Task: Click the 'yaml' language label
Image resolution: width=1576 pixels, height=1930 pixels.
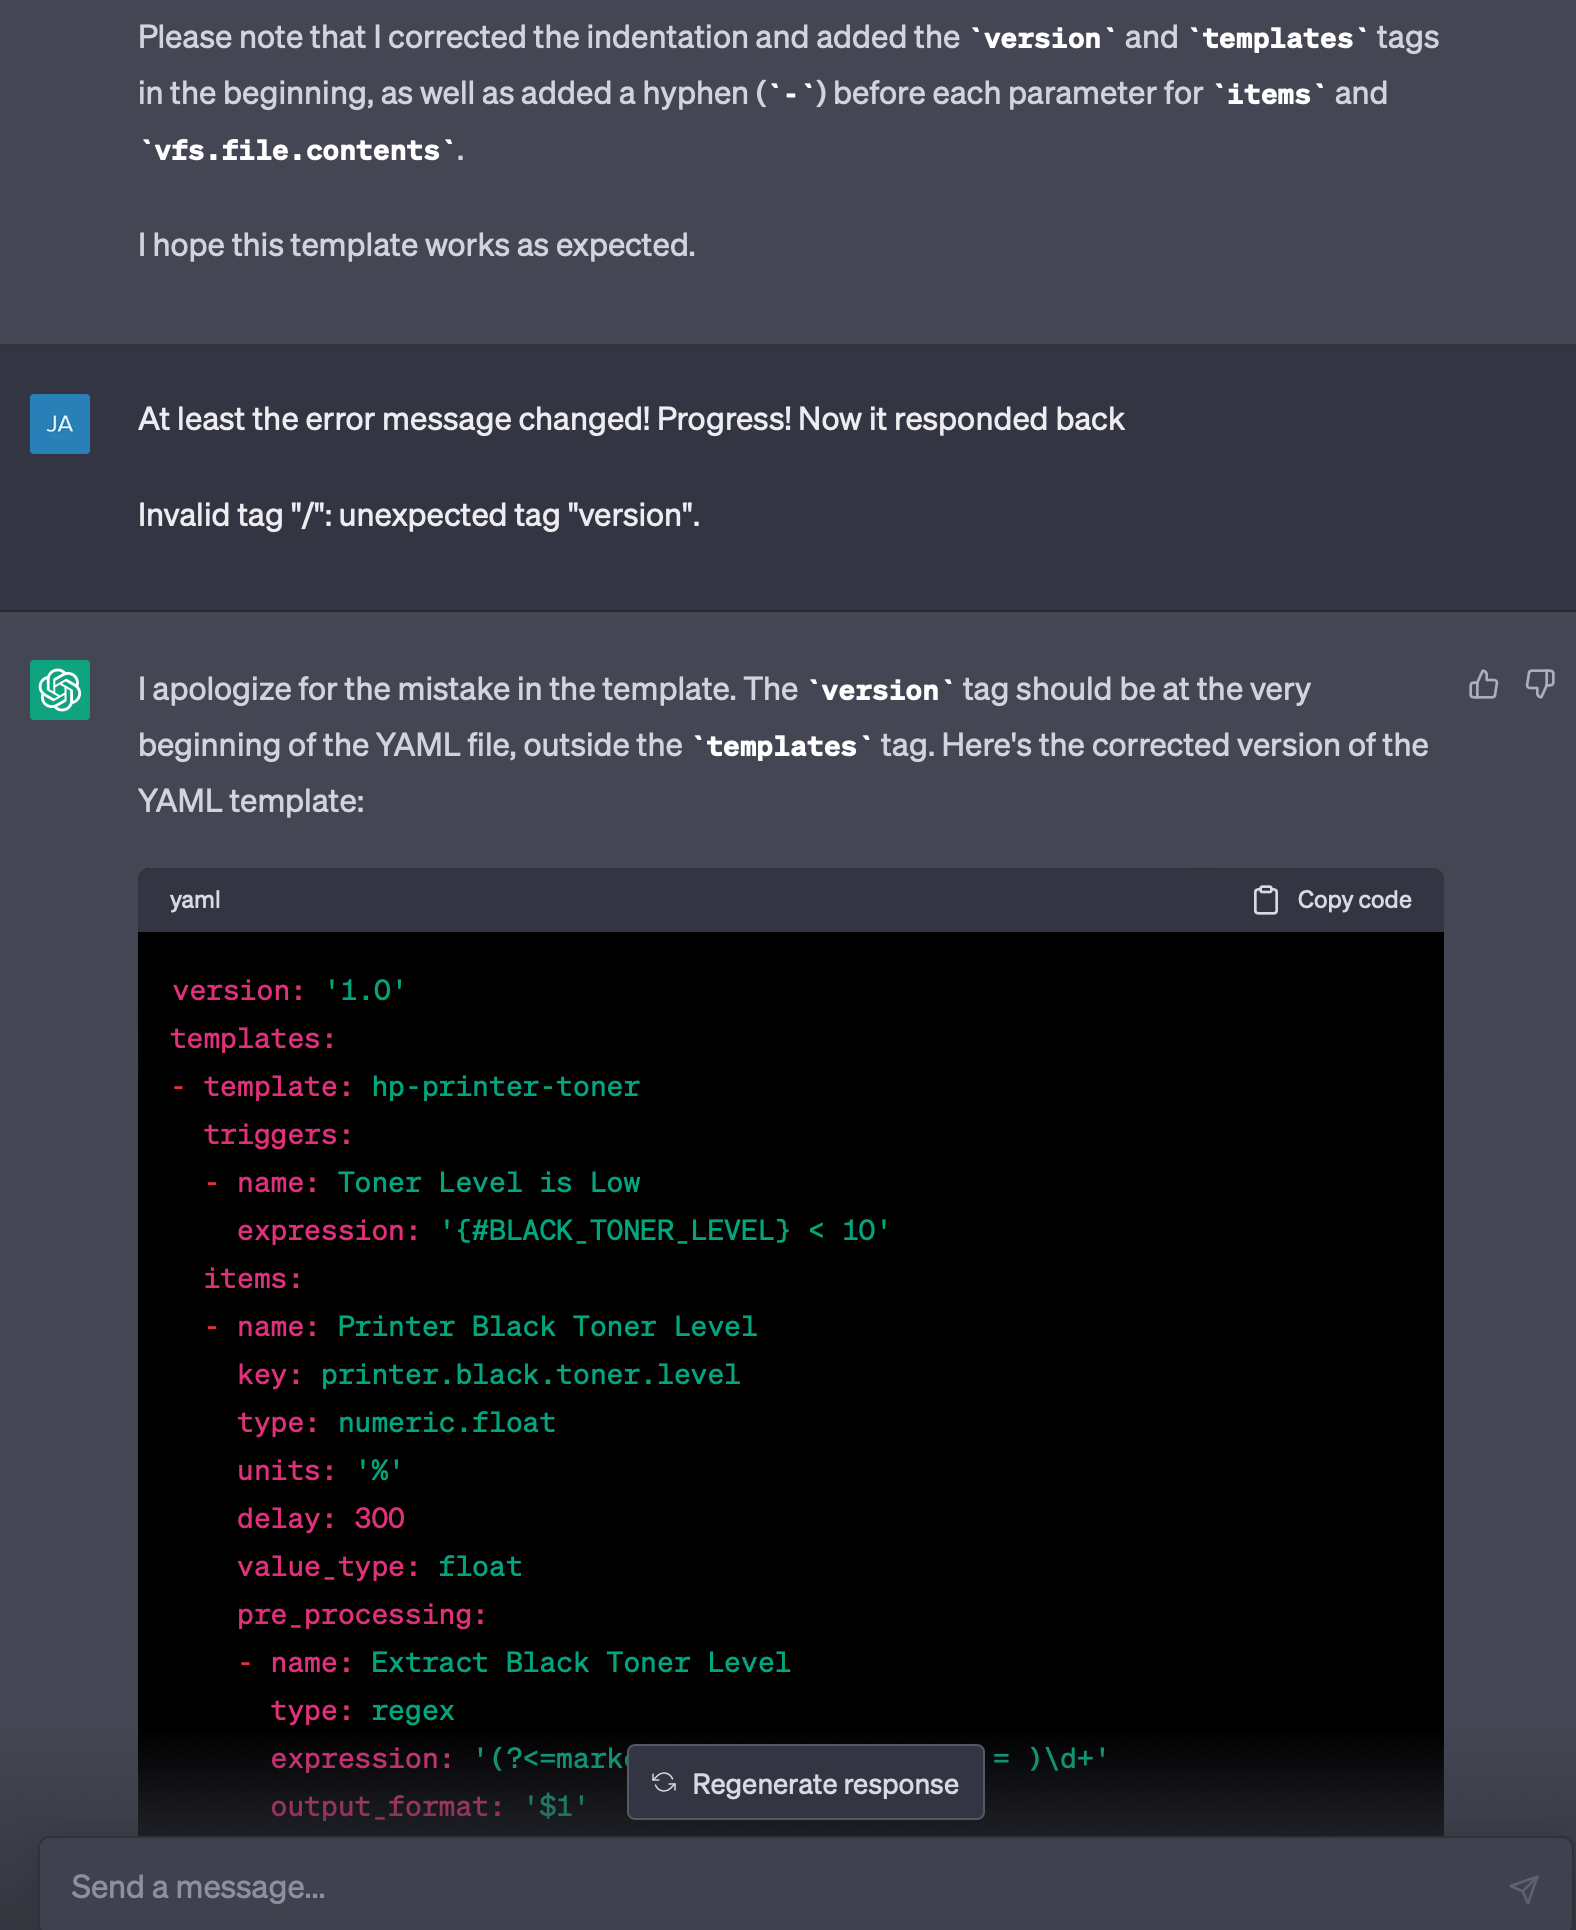Action: 195,900
